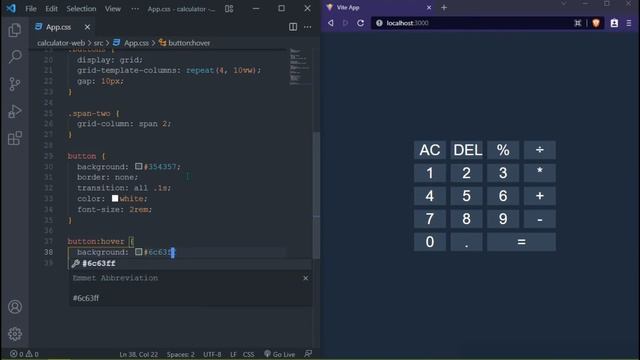Image resolution: width=640 pixels, height=360 pixels.
Task: Open the Explorer view in VS Code
Action: coord(15,30)
